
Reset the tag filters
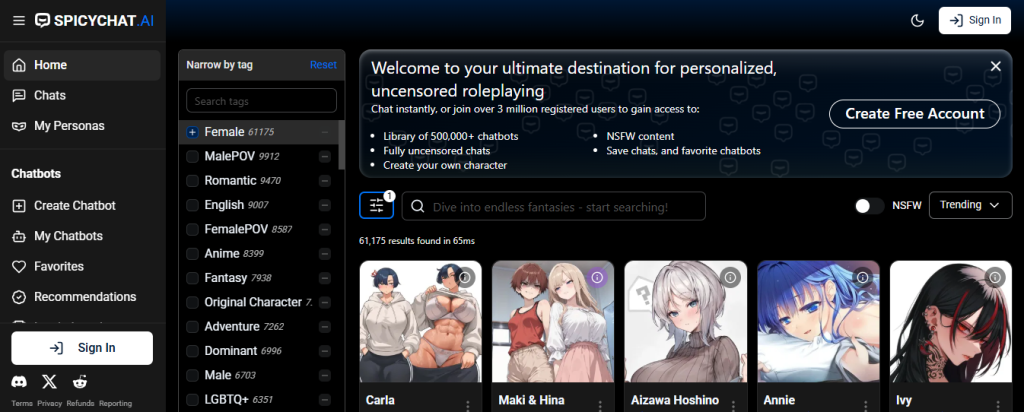tap(323, 65)
